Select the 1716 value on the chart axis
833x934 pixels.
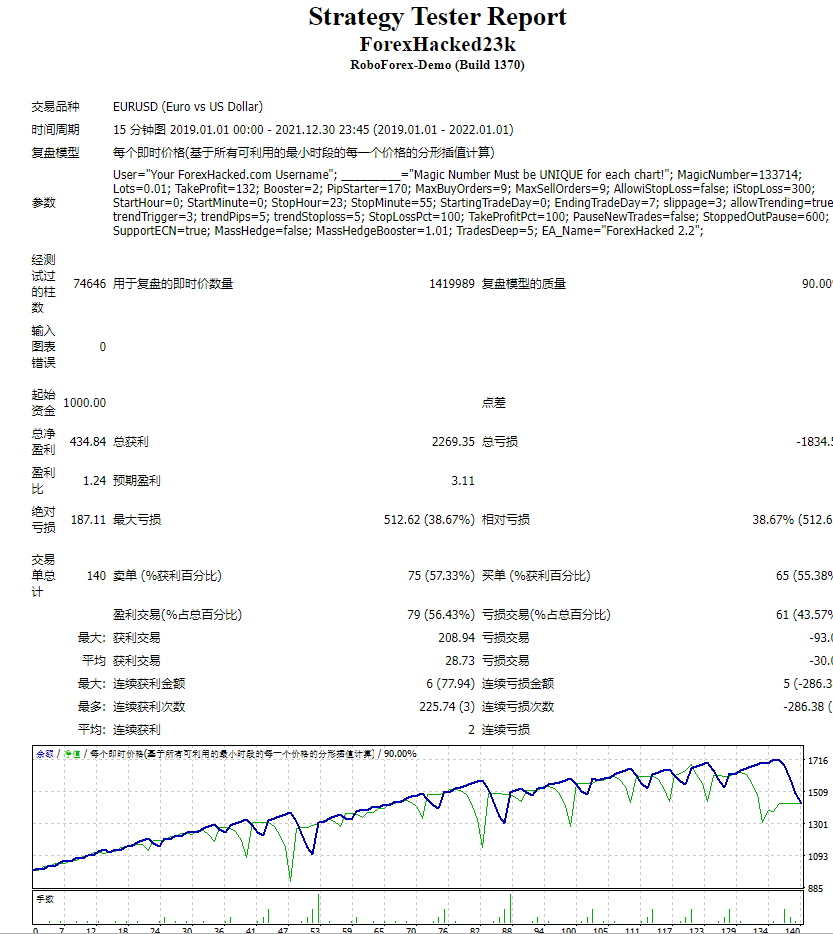[x=818, y=760]
